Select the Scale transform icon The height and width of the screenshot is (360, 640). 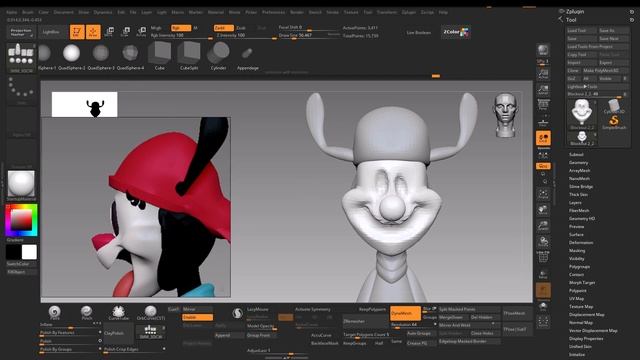pos(125,32)
